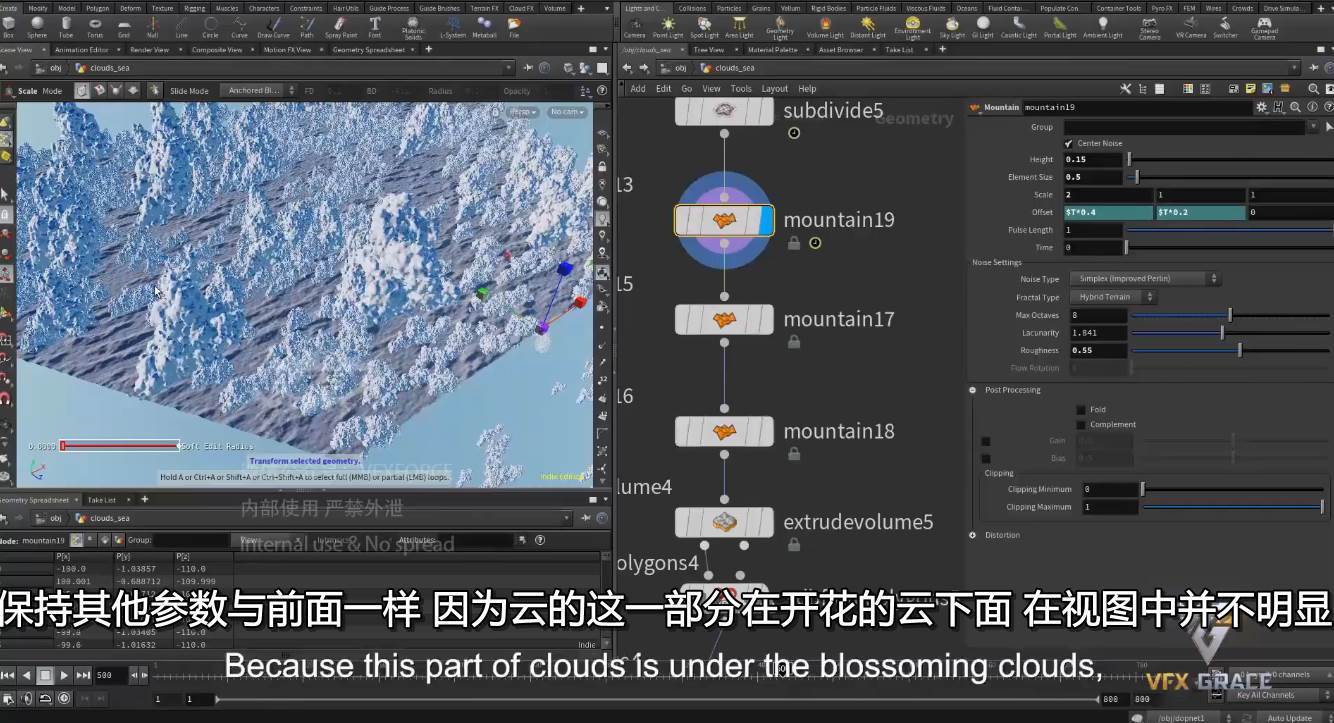Toggle the blue display flag on mountain19
Screen dimensions: 1334x723
(x=766, y=221)
